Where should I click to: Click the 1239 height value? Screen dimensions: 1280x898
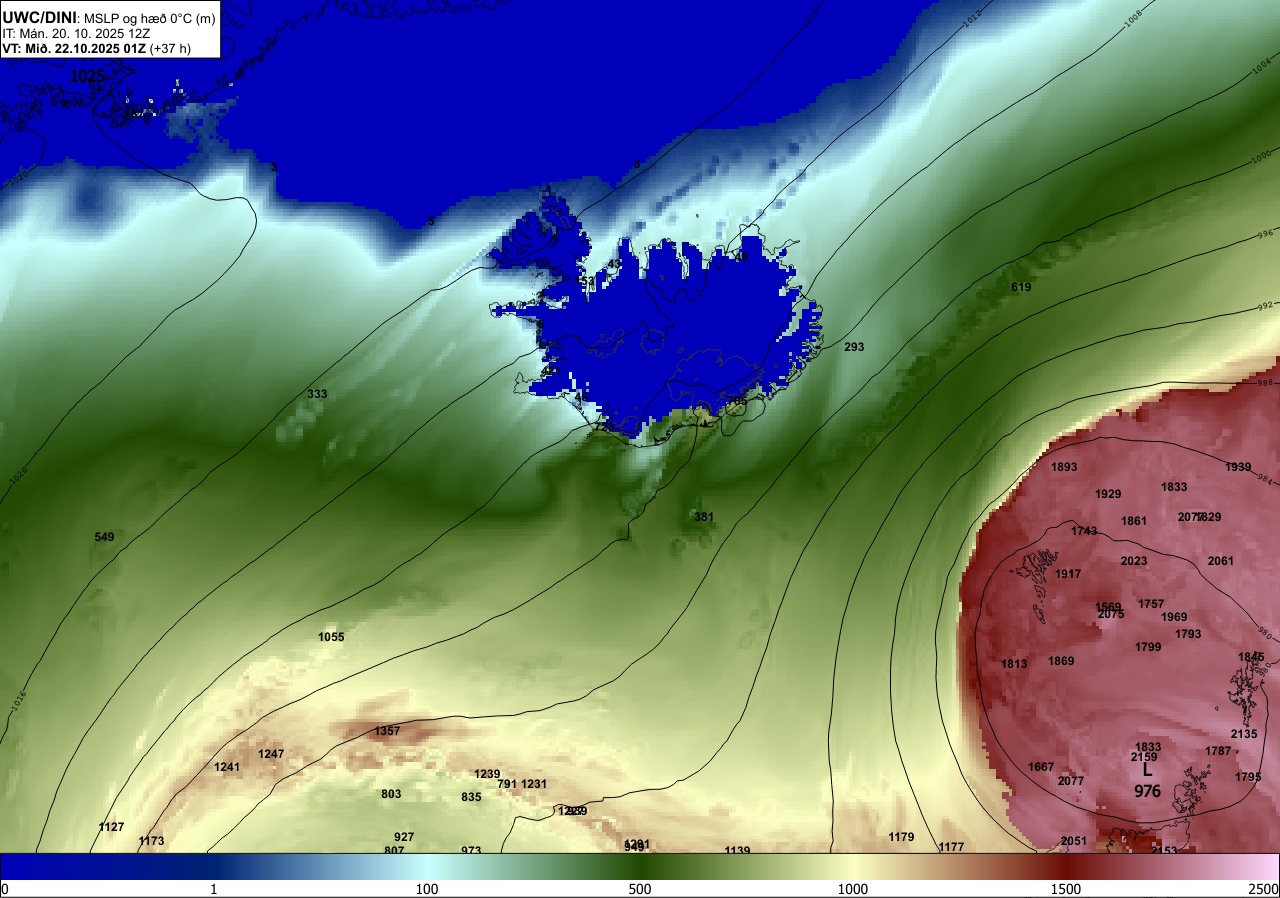pyautogui.click(x=487, y=774)
